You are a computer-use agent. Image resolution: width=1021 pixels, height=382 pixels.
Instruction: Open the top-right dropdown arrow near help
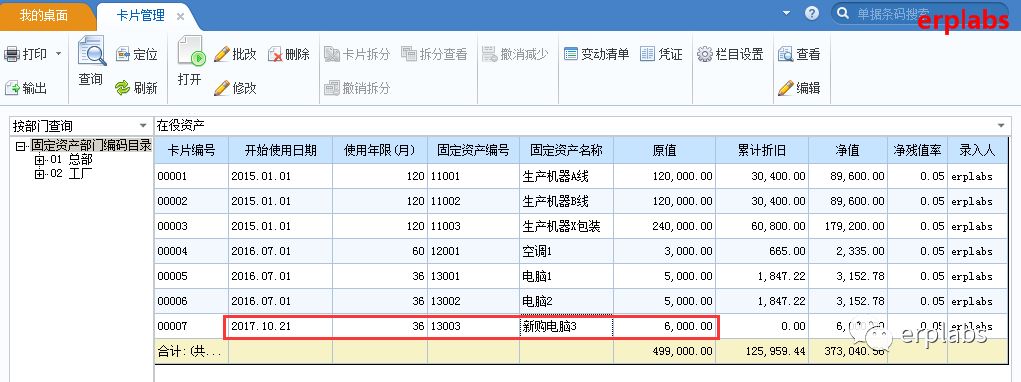(787, 13)
